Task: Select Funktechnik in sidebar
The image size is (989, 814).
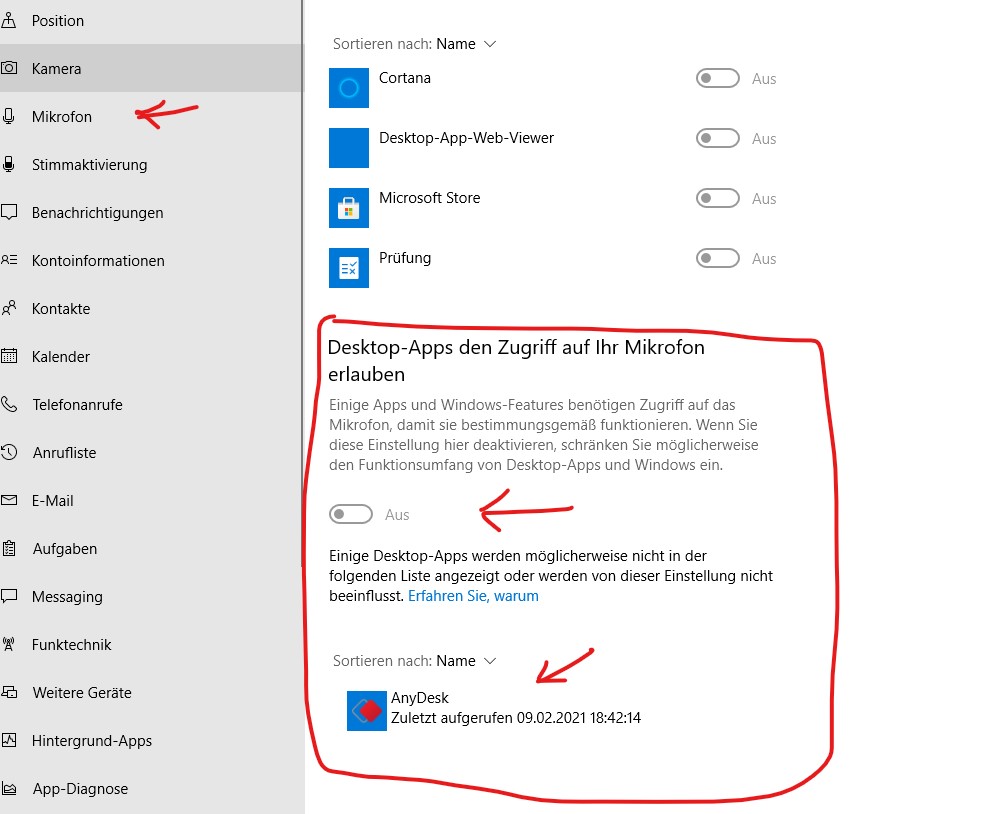Action: (x=151, y=644)
